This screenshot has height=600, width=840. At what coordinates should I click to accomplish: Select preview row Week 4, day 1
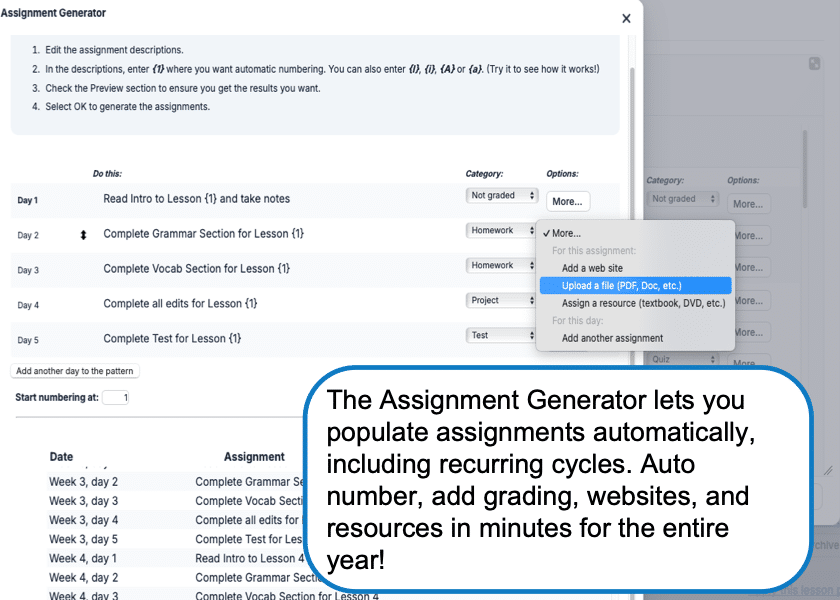tap(177, 559)
